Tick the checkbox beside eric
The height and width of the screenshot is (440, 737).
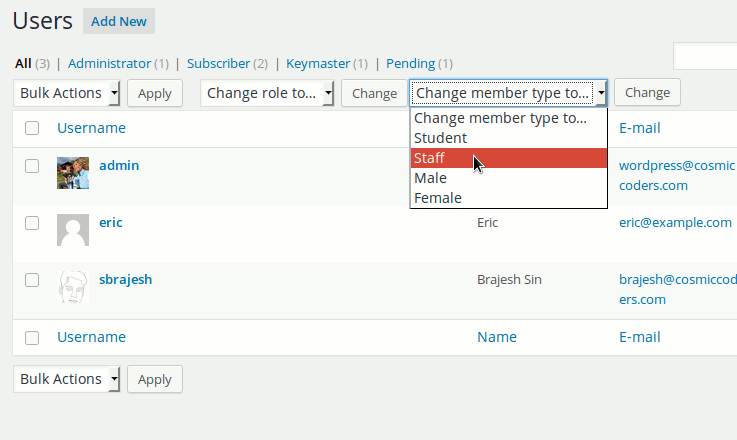[x=32, y=223]
